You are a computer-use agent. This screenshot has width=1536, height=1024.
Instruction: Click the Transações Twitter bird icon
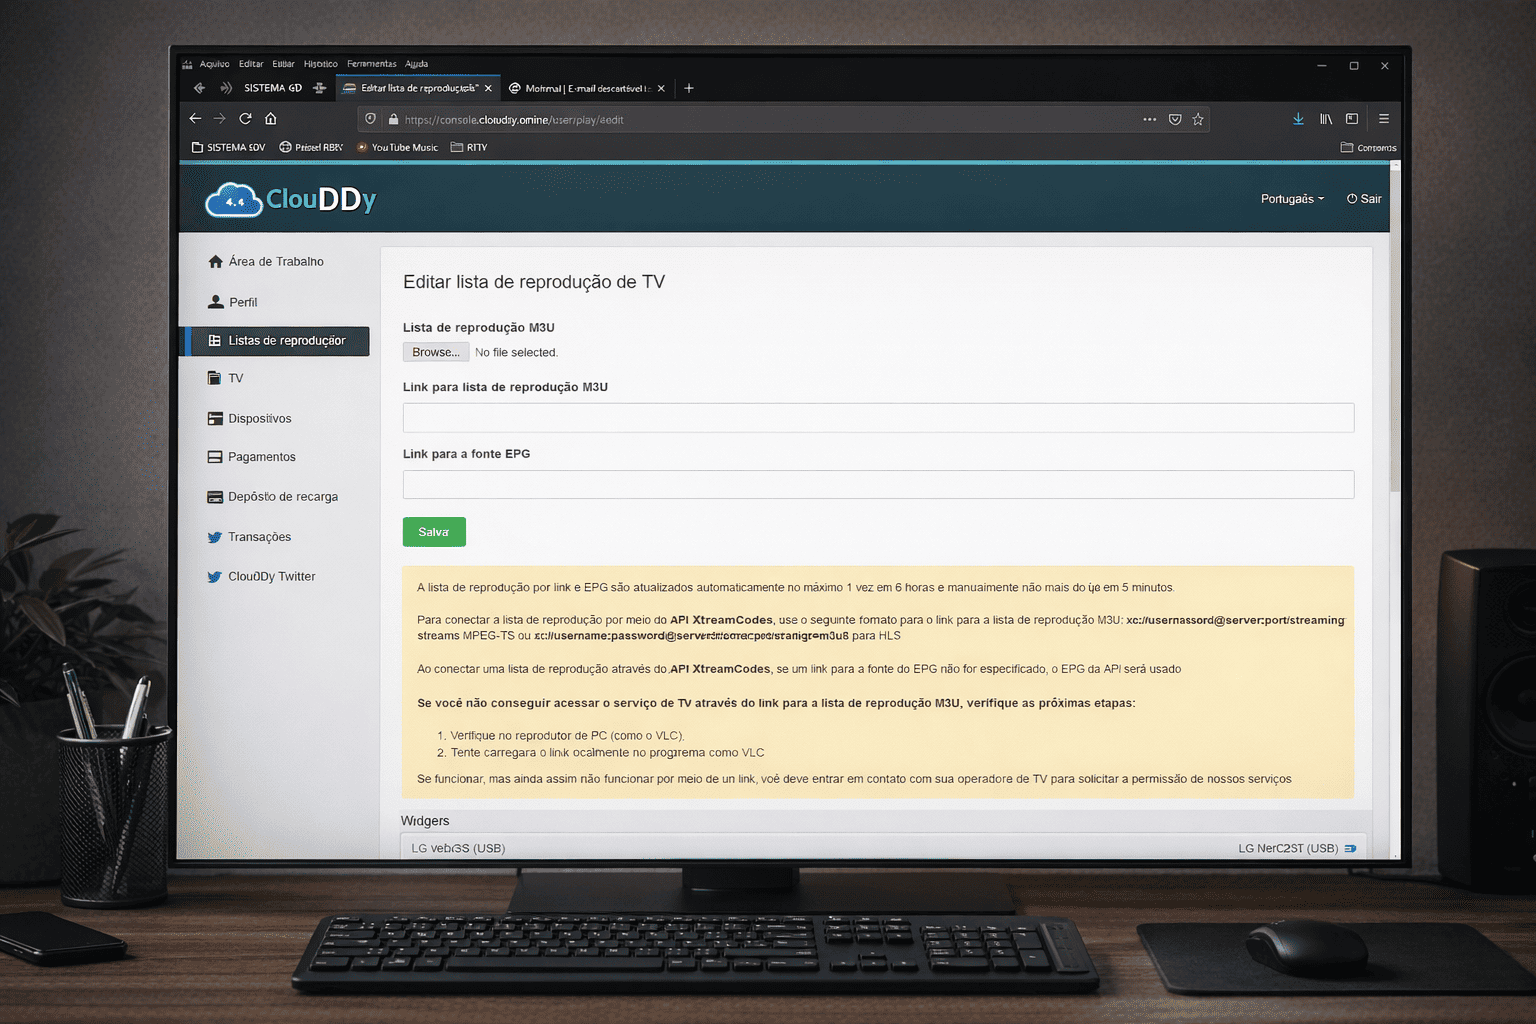click(215, 537)
